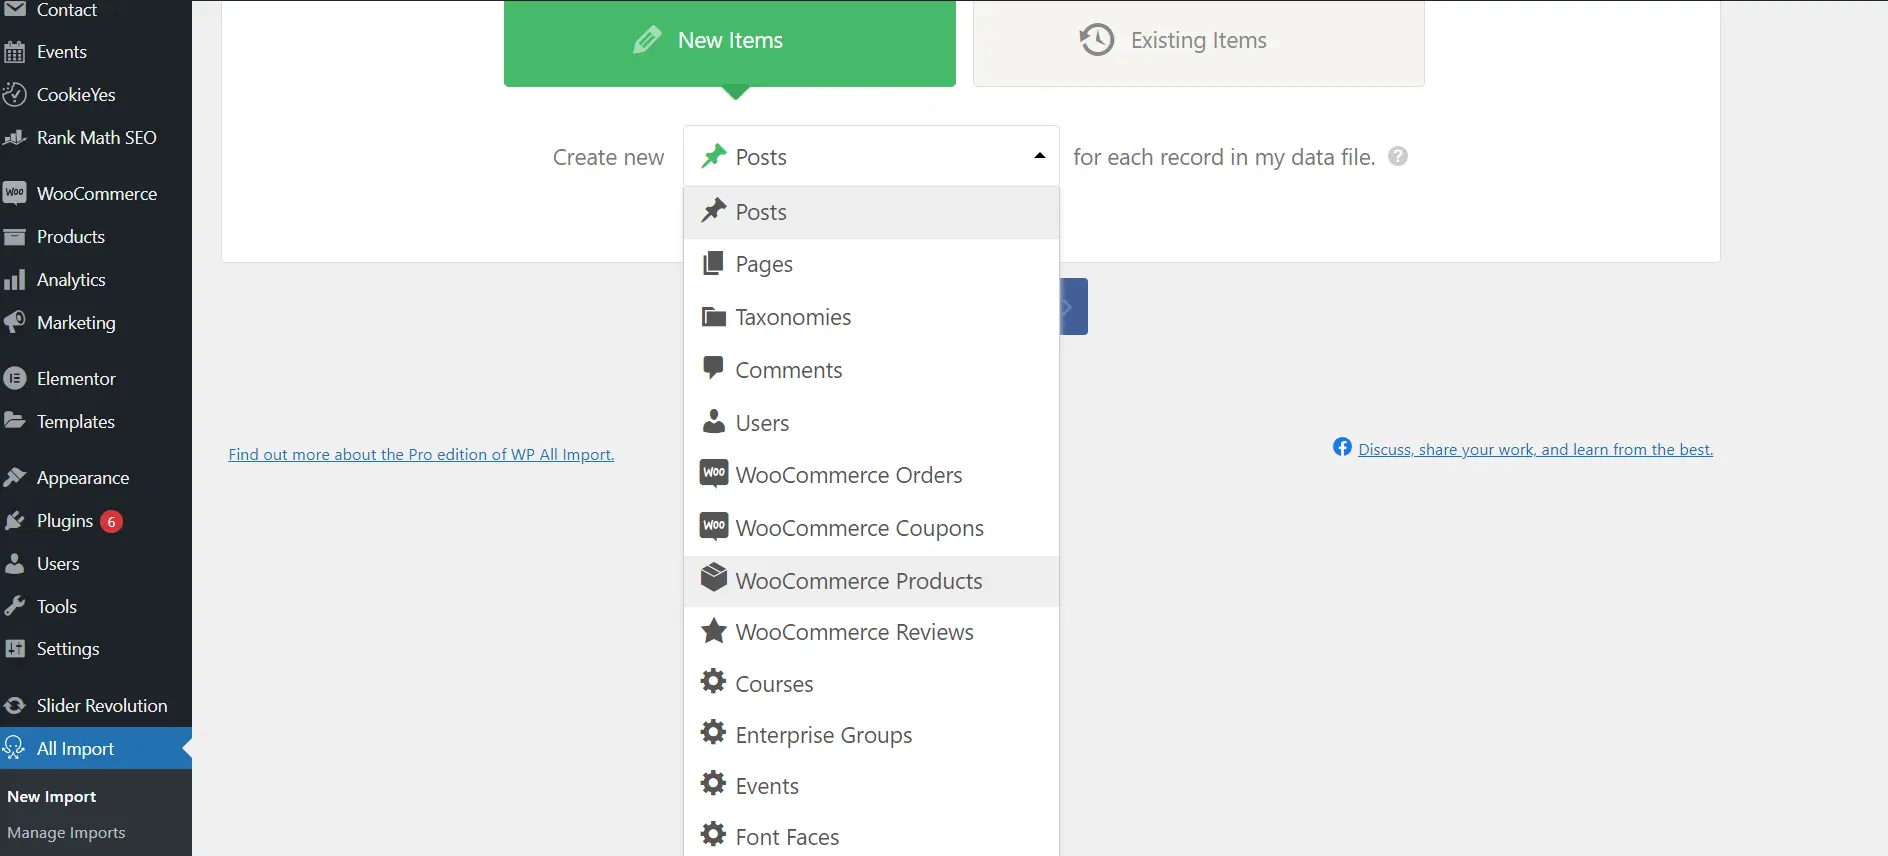This screenshot has width=1888, height=856.
Task: Click the Templates folder icon in sidebar
Action: point(14,421)
